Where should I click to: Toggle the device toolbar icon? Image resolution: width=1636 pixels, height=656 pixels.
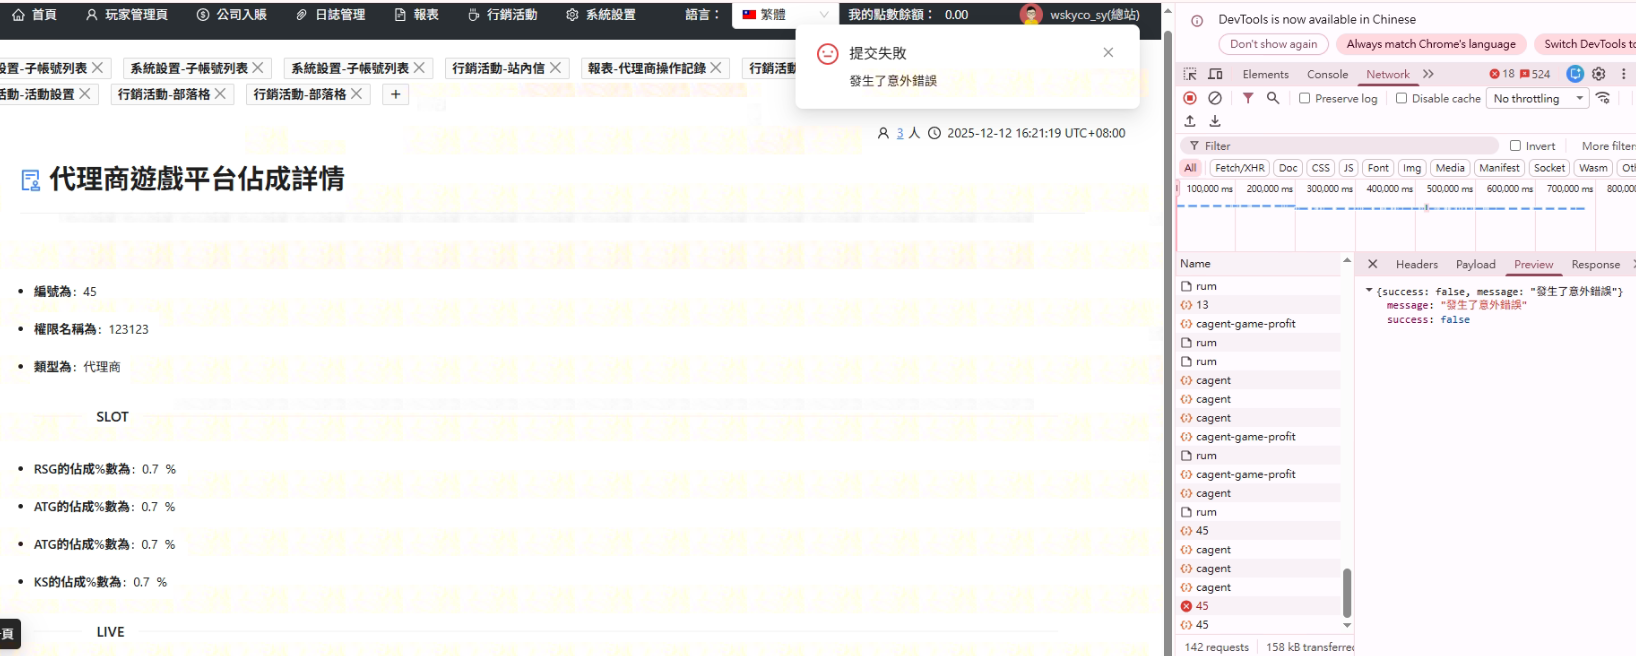pyautogui.click(x=1216, y=74)
